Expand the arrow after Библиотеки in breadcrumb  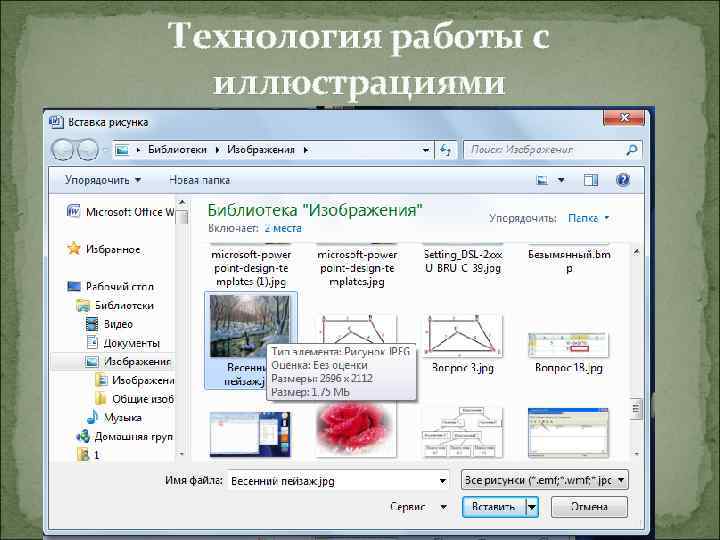(x=217, y=150)
